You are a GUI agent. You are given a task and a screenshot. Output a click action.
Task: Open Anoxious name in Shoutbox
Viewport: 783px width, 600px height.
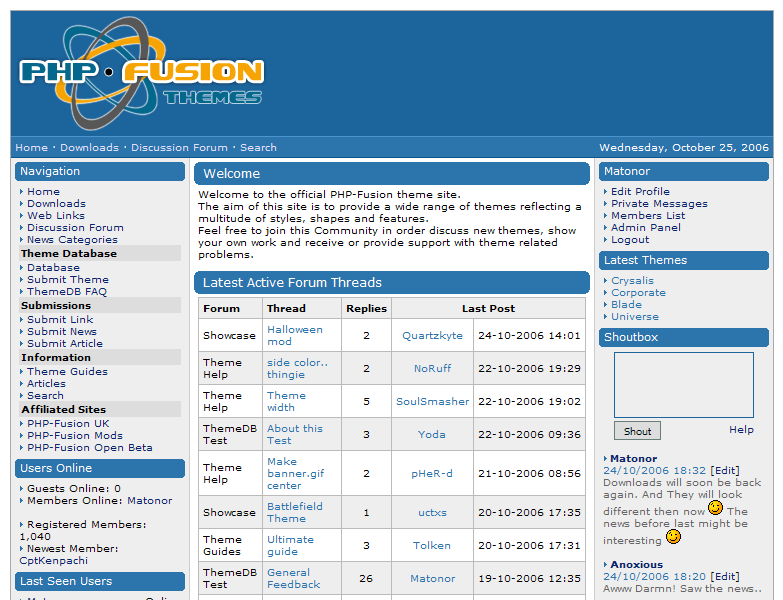(637, 565)
